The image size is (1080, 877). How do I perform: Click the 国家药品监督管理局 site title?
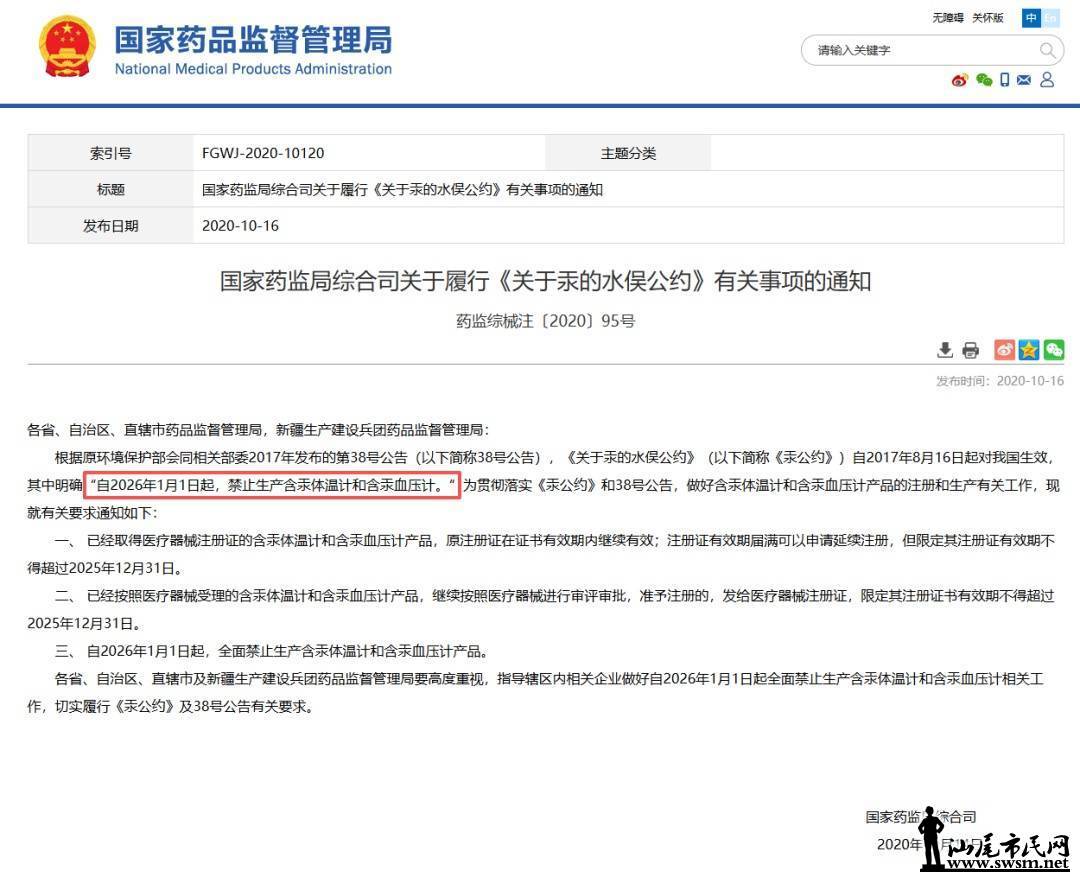pyautogui.click(x=253, y=41)
